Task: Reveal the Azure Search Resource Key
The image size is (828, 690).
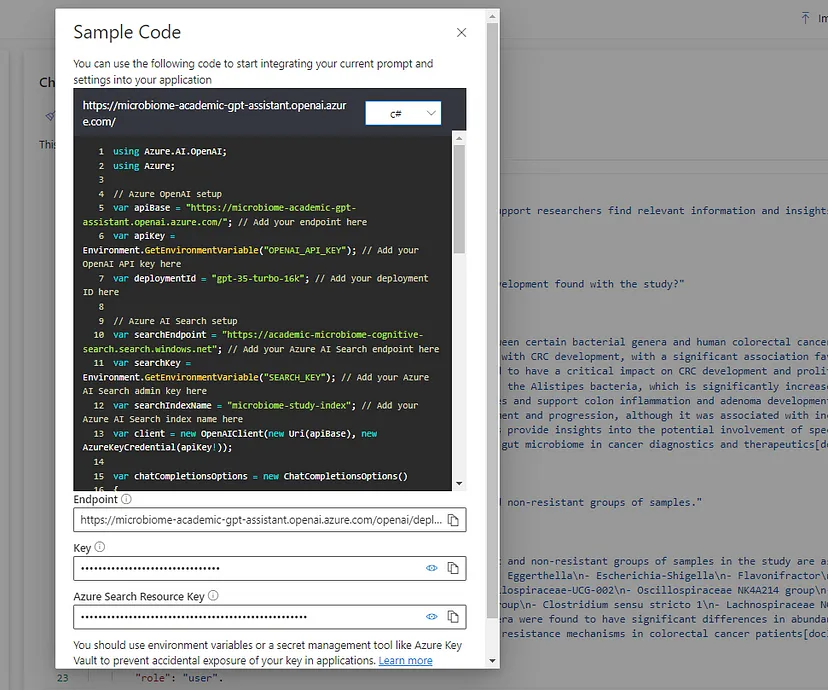Action: point(431,617)
